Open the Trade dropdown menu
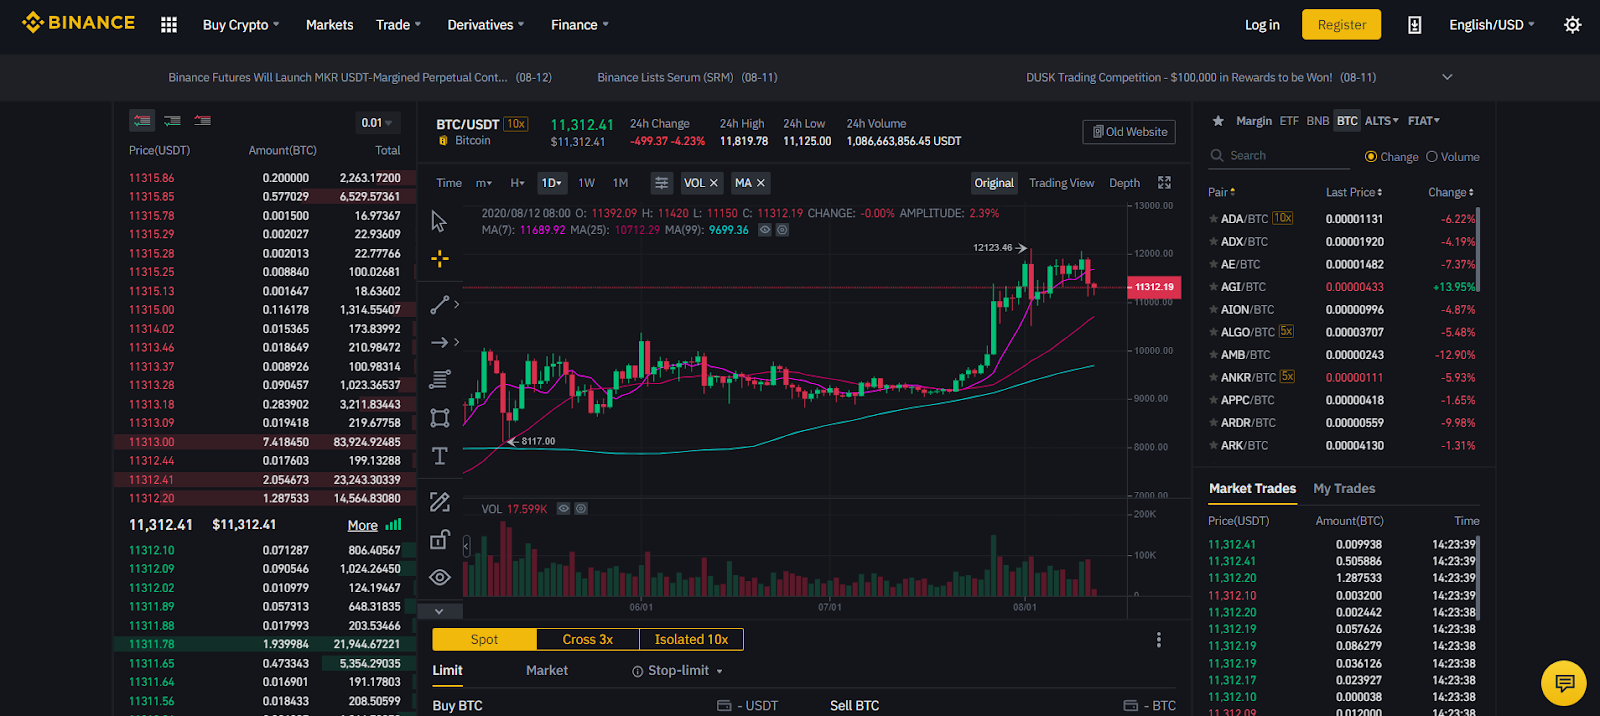The height and width of the screenshot is (716, 1600). click(x=398, y=25)
